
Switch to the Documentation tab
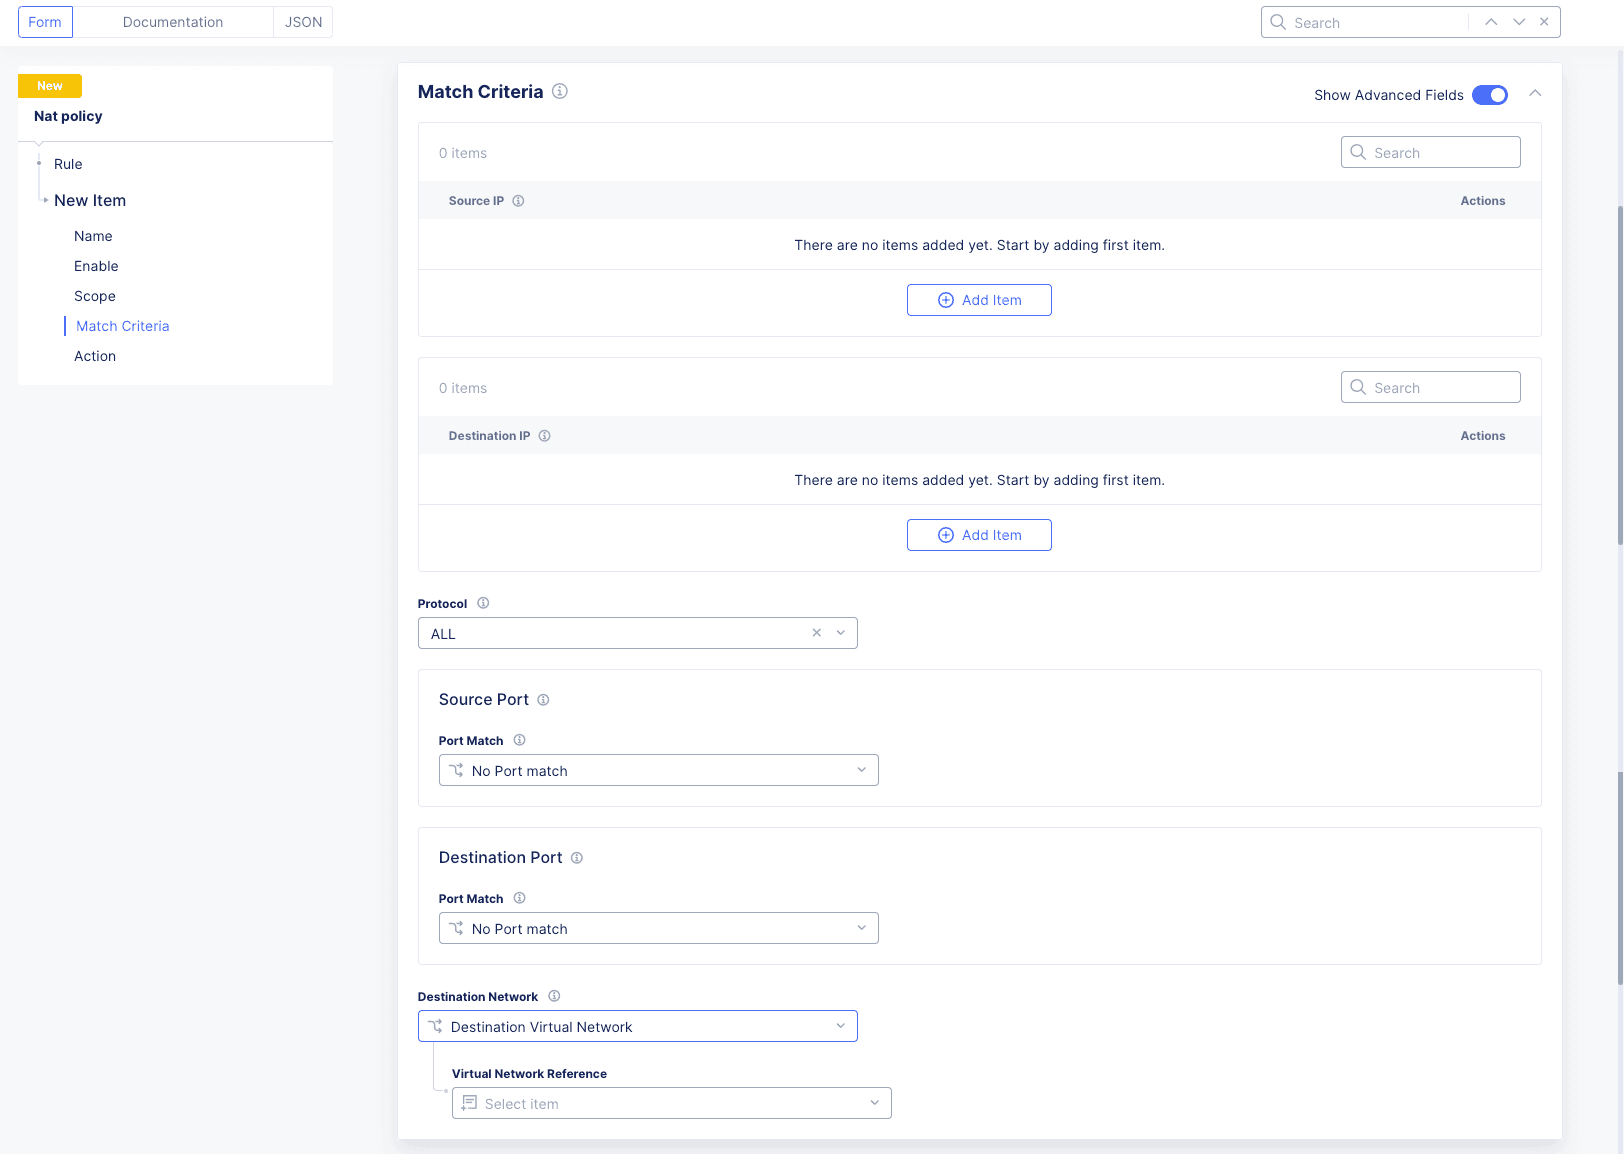pos(173,22)
